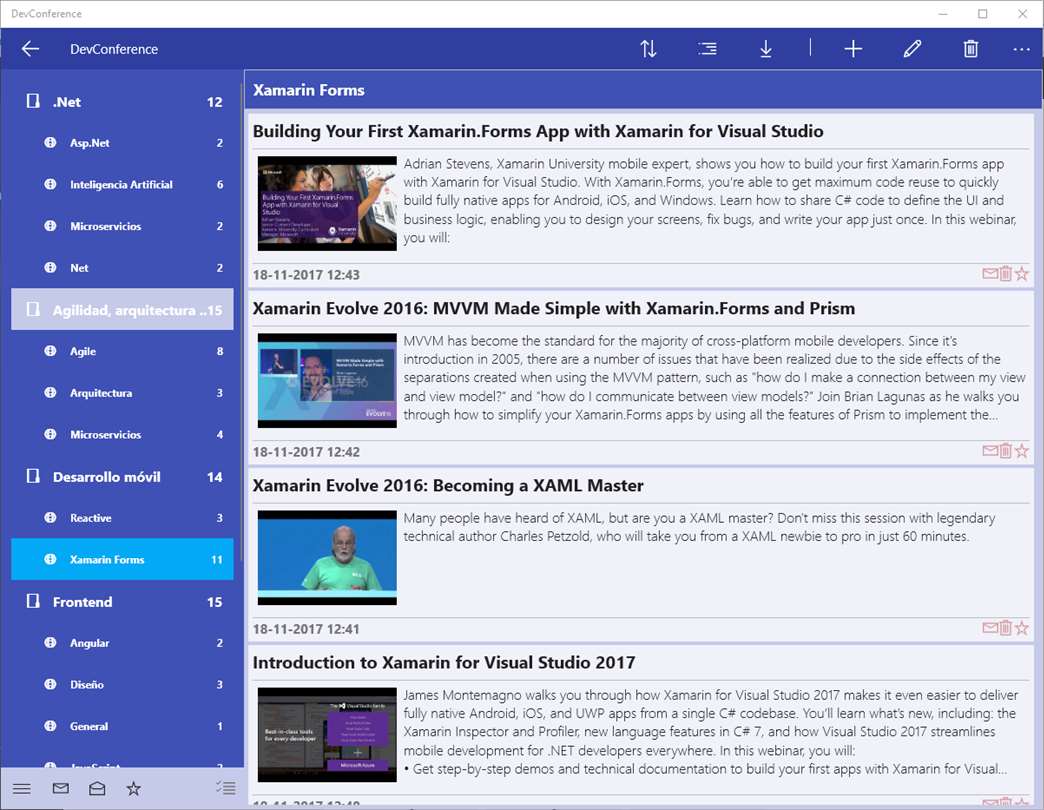
Task: Mark the 12:42 article as read
Action: tap(990, 451)
